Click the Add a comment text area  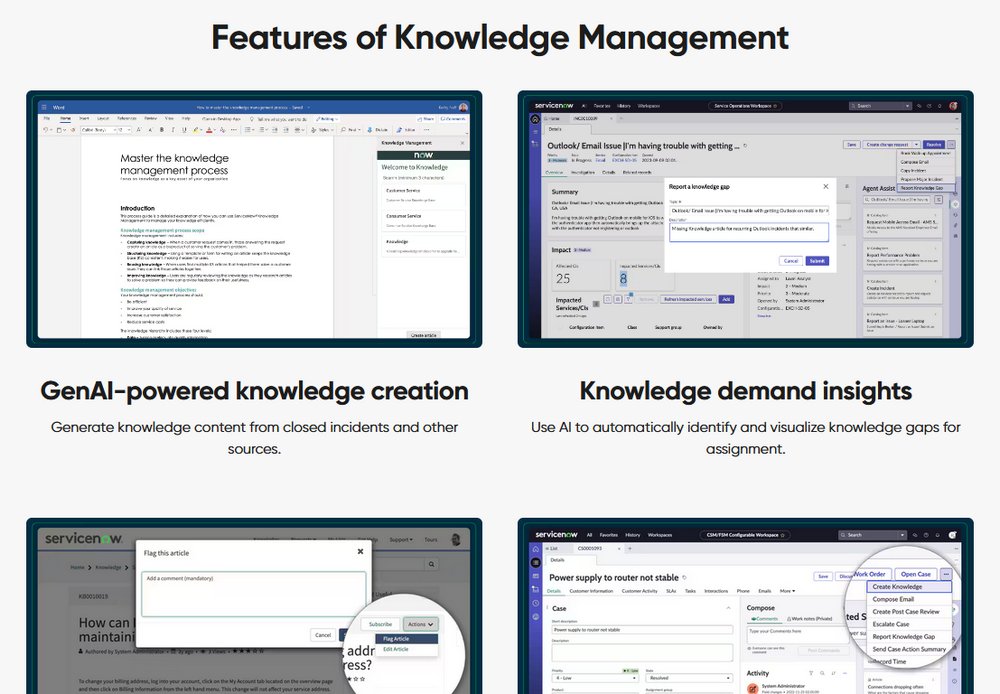[x=254, y=594]
